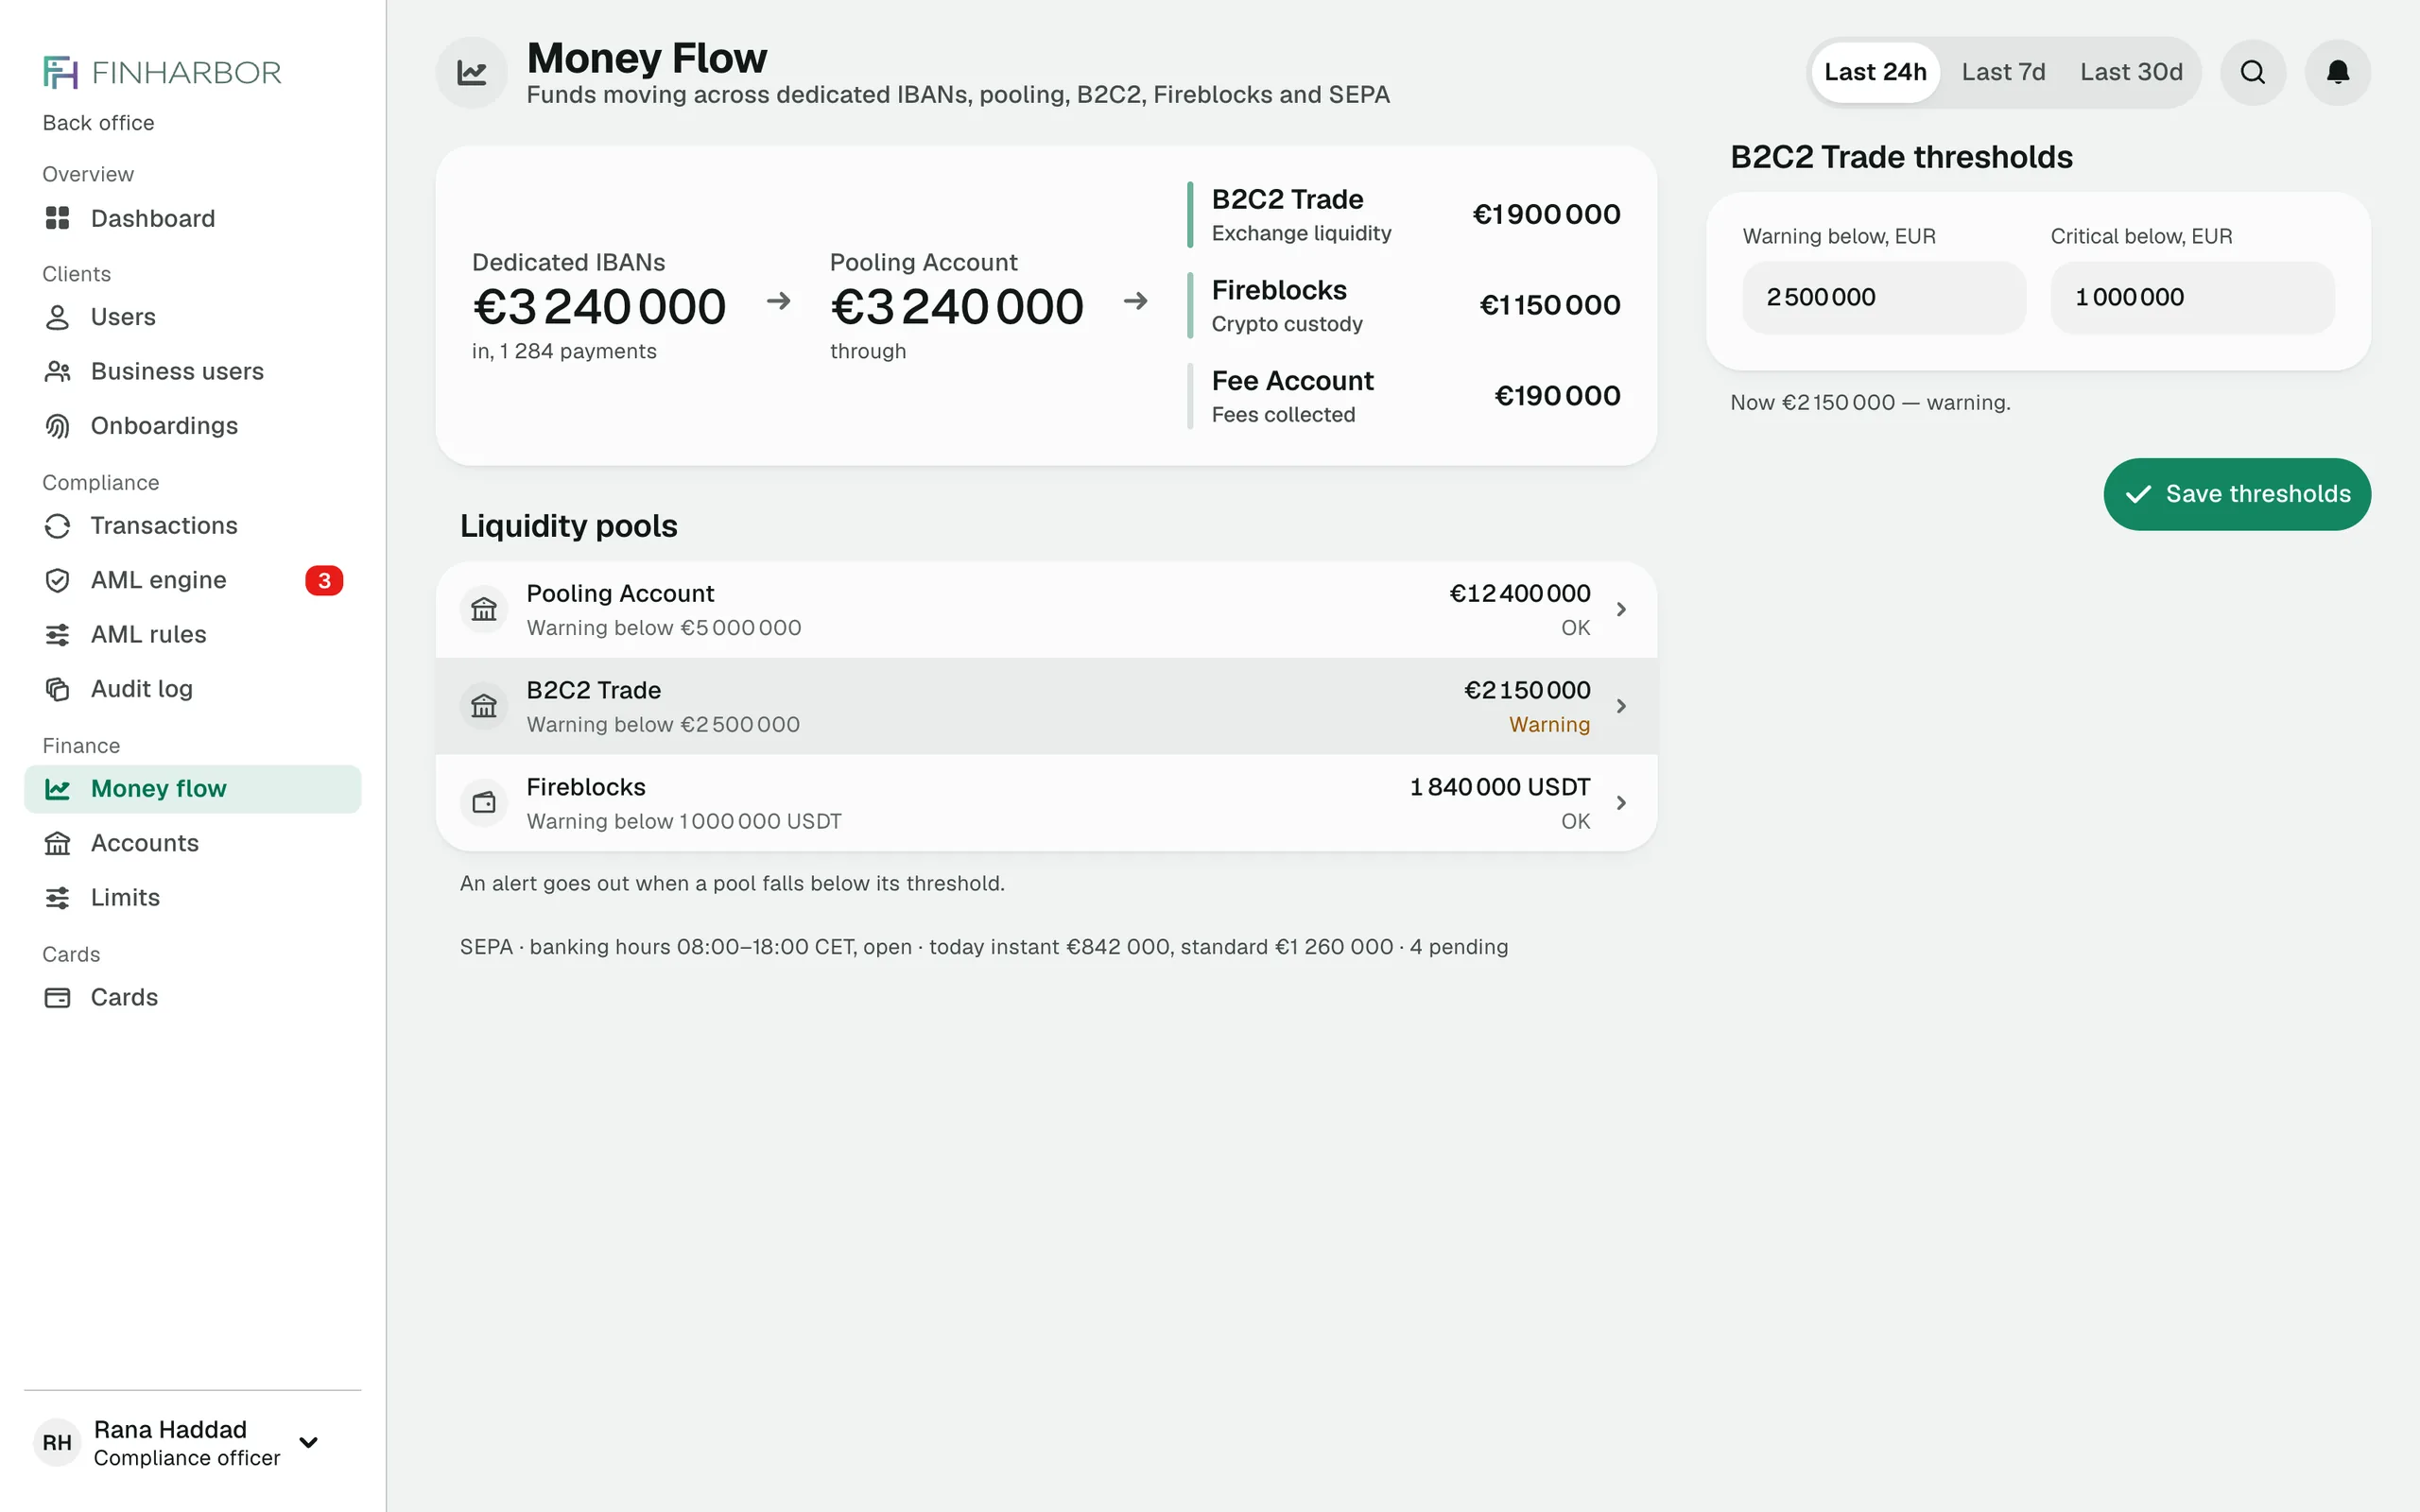The height and width of the screenshot is (1512, 2420).
Task: Open notifications bell
Action: (x=2337, y=72)
